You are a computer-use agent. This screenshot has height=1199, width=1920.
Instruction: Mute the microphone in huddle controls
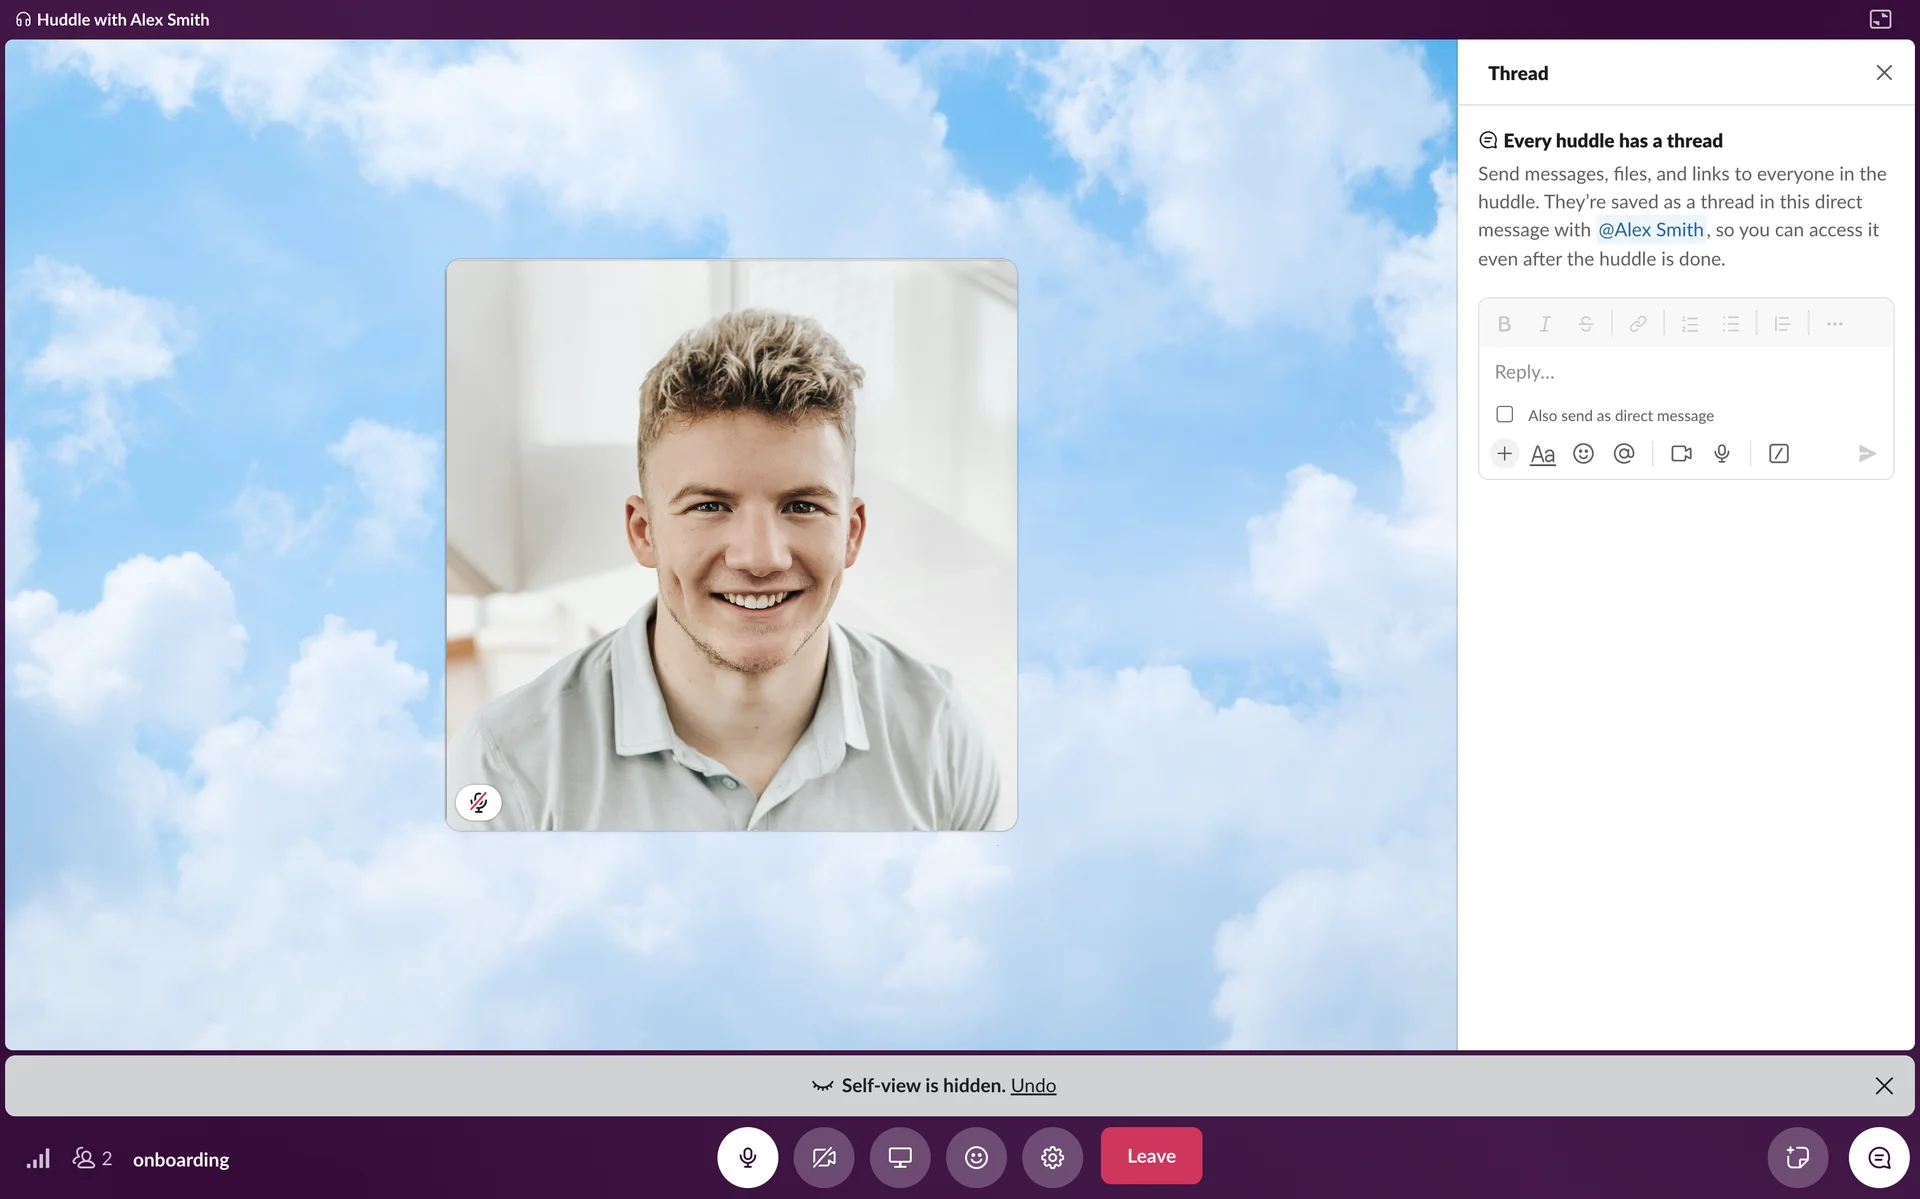747,1157
